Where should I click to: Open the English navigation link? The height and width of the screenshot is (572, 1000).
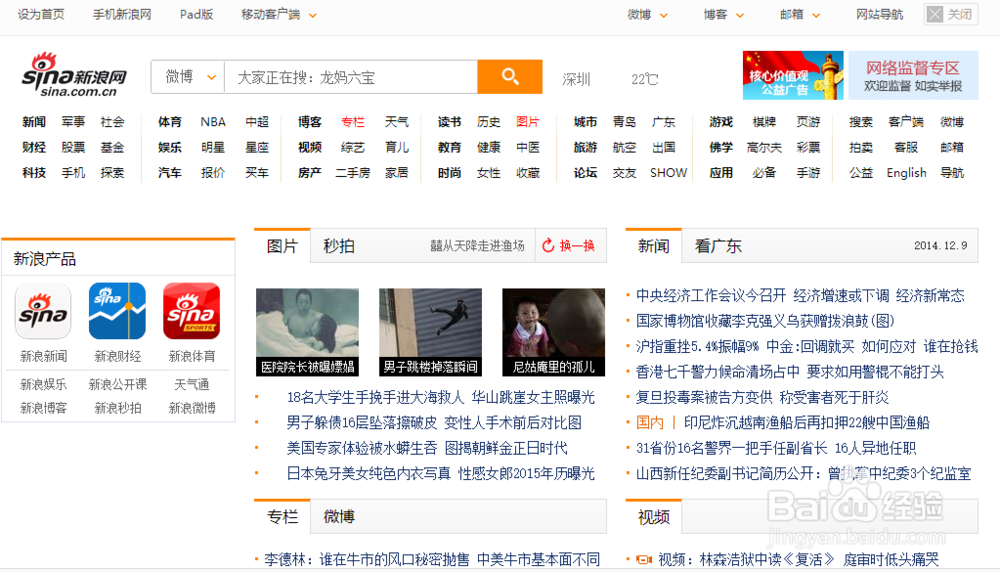pyautogui.click(x=906, y=173)
